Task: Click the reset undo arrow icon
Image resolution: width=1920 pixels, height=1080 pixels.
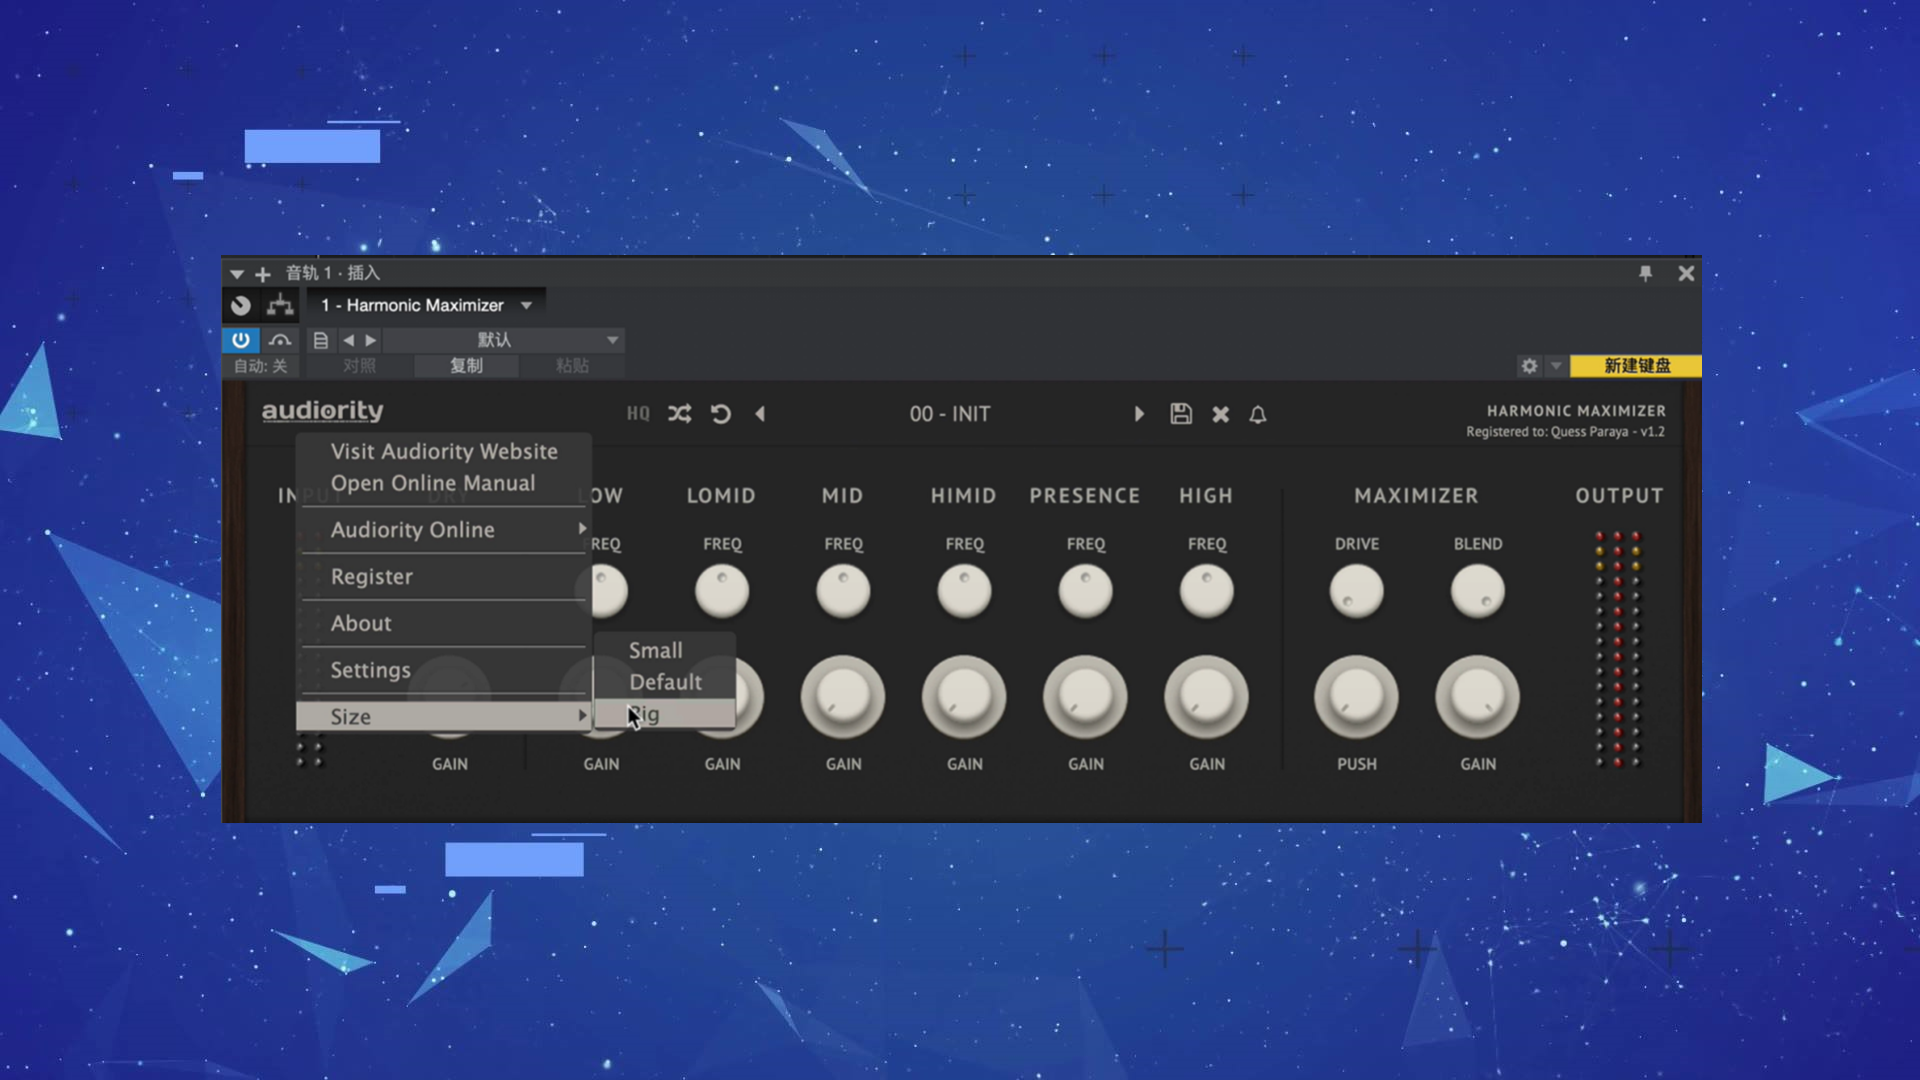Action: pos(721,414)
